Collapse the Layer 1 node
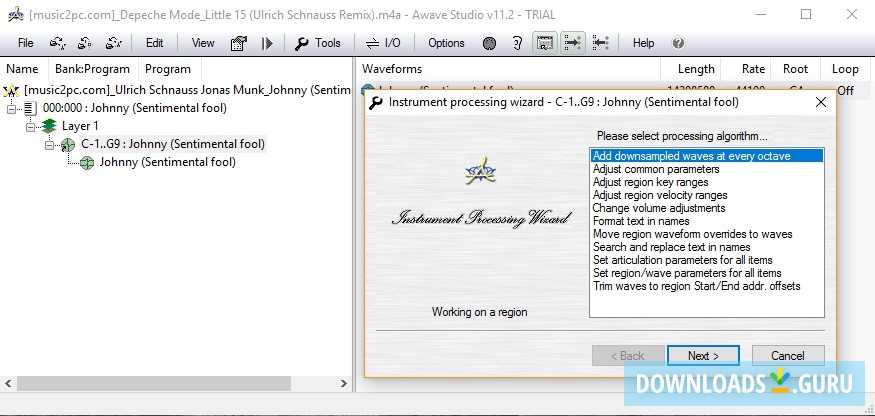 tap(30, 127)
